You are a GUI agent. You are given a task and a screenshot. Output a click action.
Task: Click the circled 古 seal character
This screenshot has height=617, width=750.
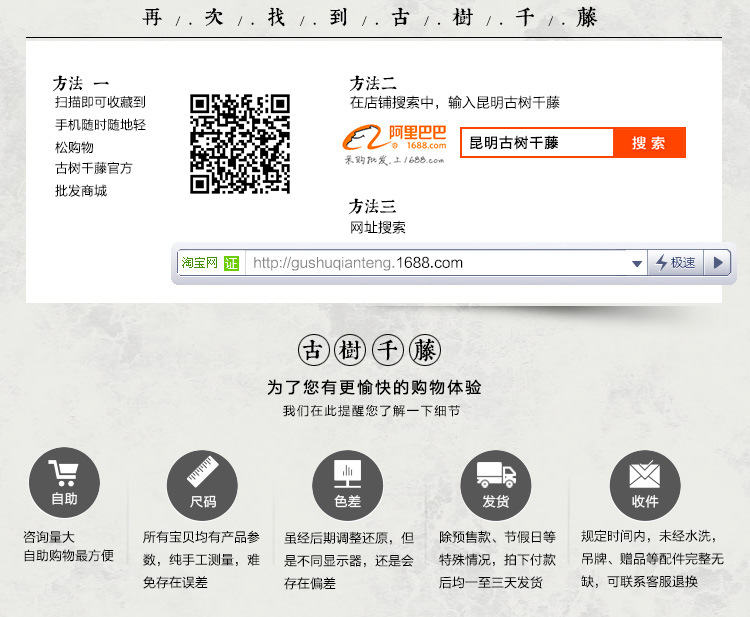point(314,350)
